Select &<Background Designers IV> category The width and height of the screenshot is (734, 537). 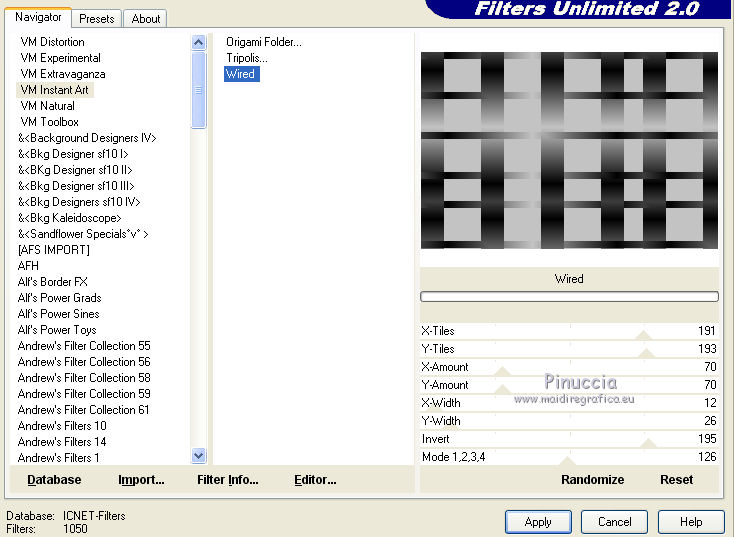(87, 138)
